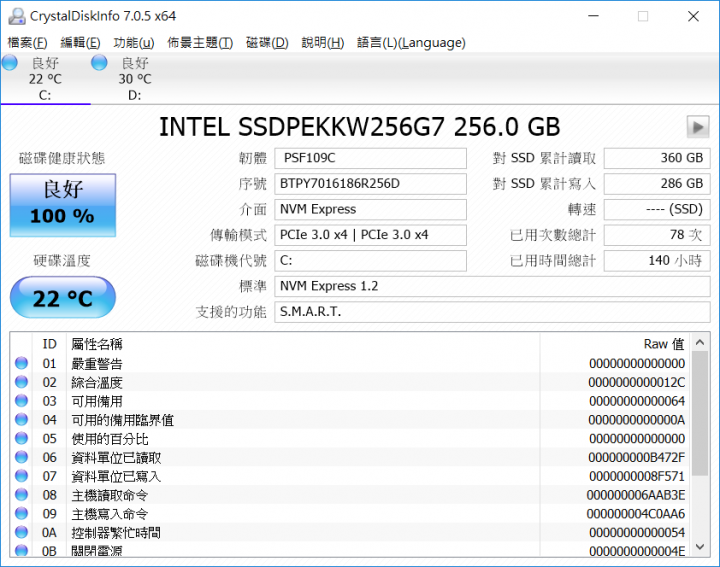
Task: Click status orb for ID 04 可用的備用臨界值
Action: [x=21, y=420]
